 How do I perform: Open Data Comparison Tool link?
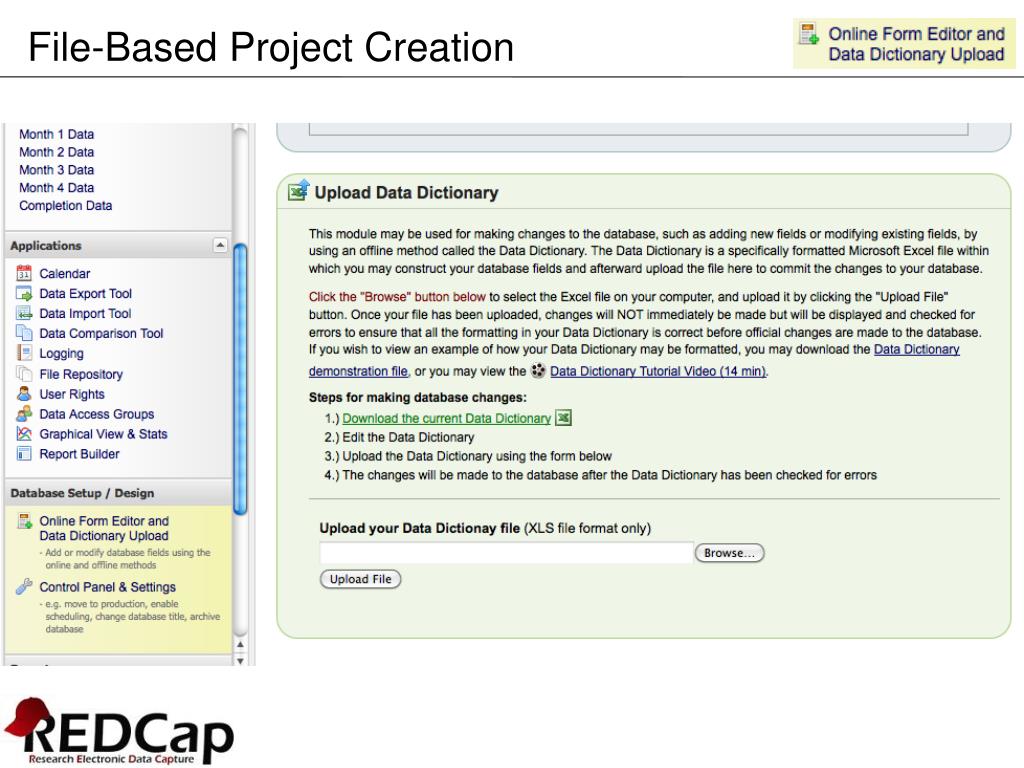pyautogui.click(x=101, y=333)
